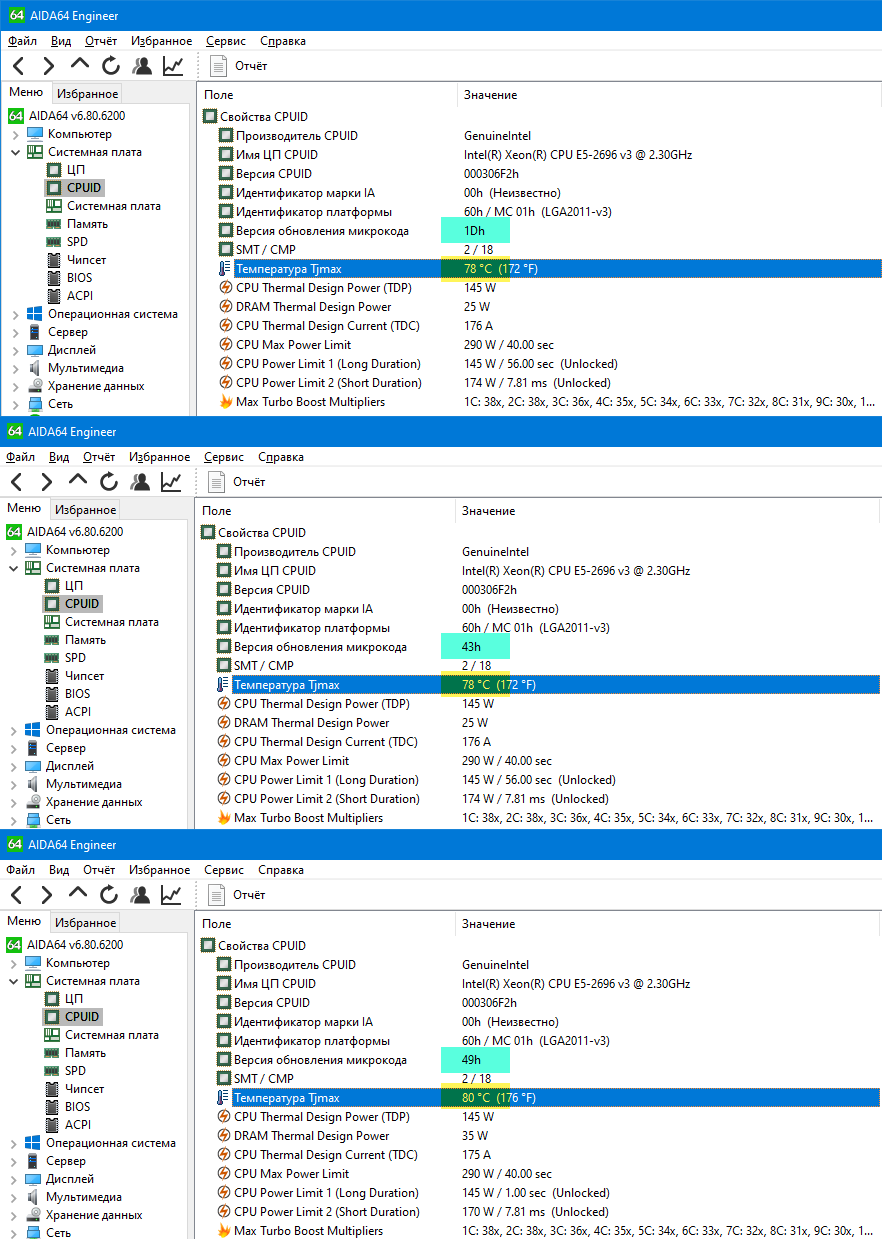Expand Компьютер in top window tree
This screenshot has width=882, height=1239.
click(x=16, y=134)
